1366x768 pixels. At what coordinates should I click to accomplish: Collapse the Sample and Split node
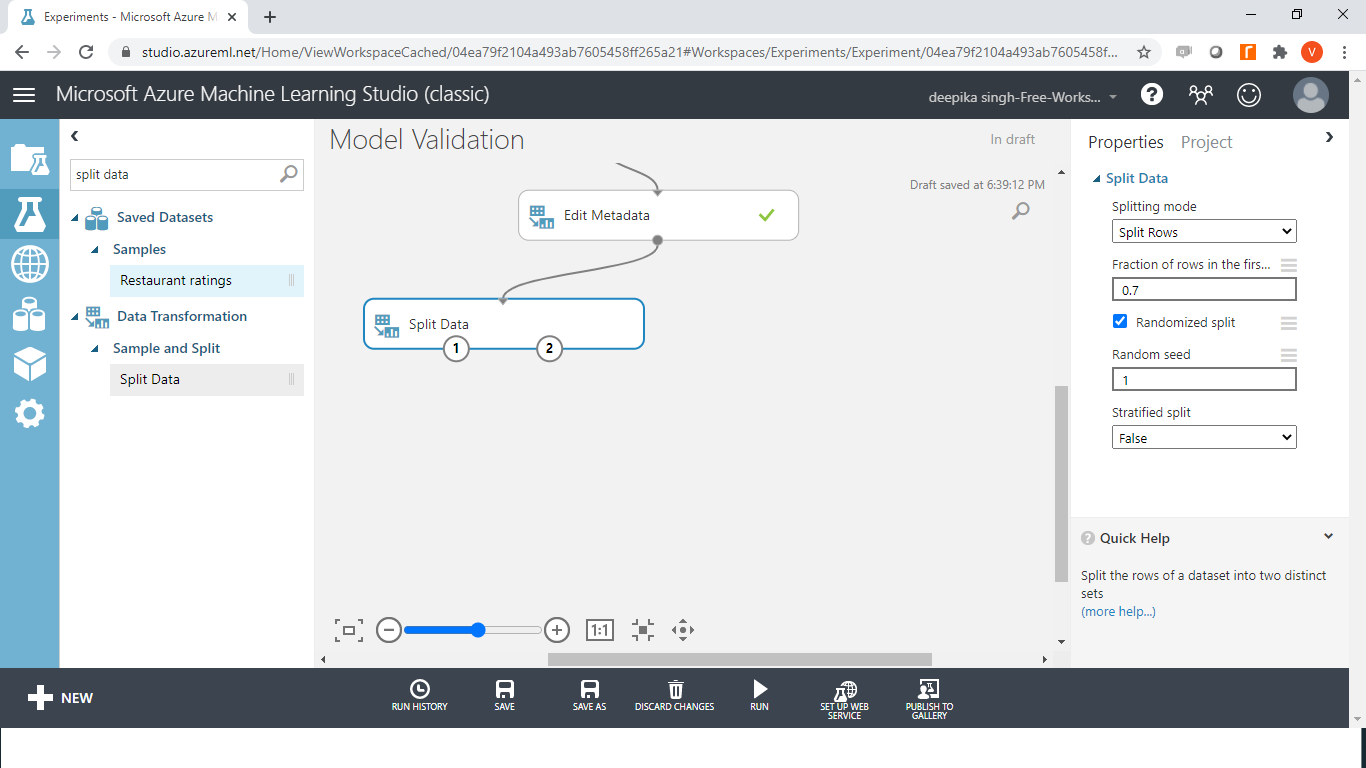point(95,349)
